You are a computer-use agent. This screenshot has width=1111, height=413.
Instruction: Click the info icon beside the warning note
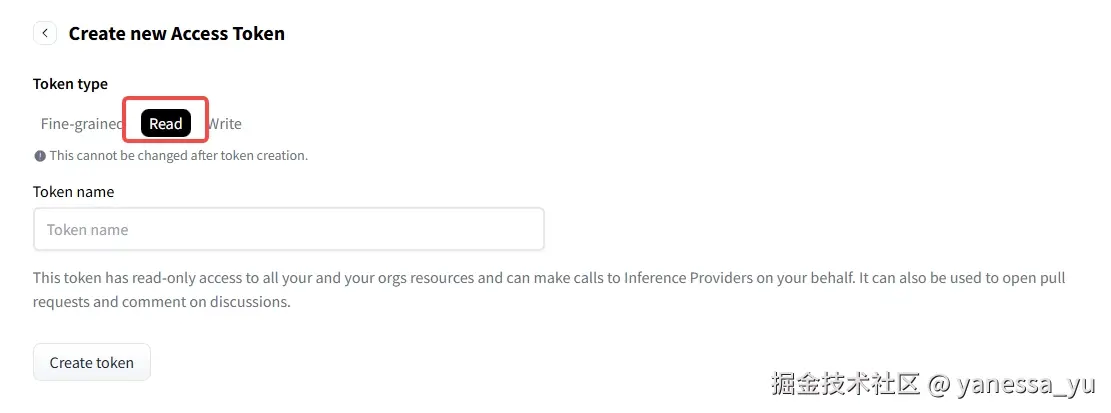tap(40, 156)
